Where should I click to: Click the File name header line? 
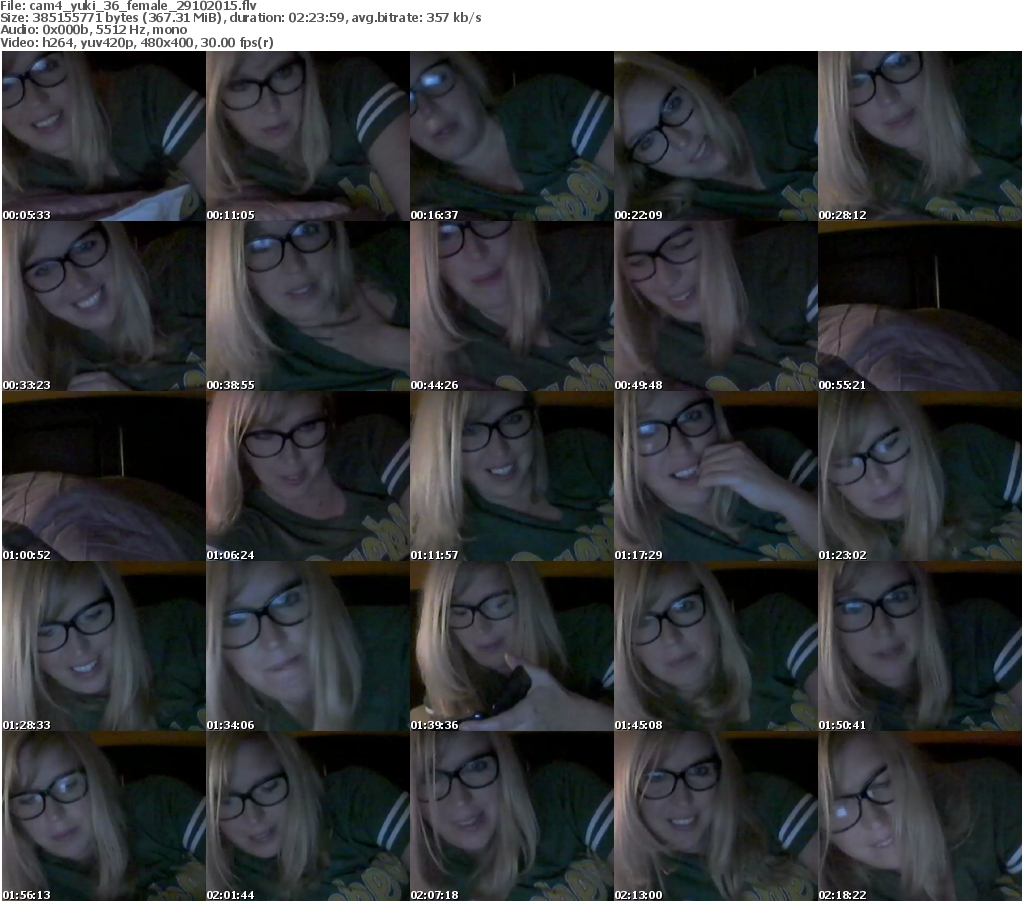(x=129, y=6)
